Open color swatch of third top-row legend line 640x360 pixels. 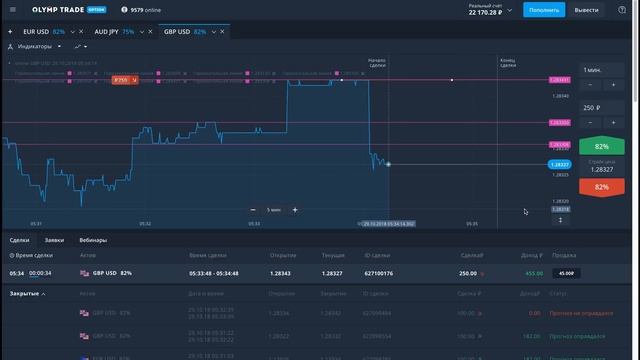(247, 73)
